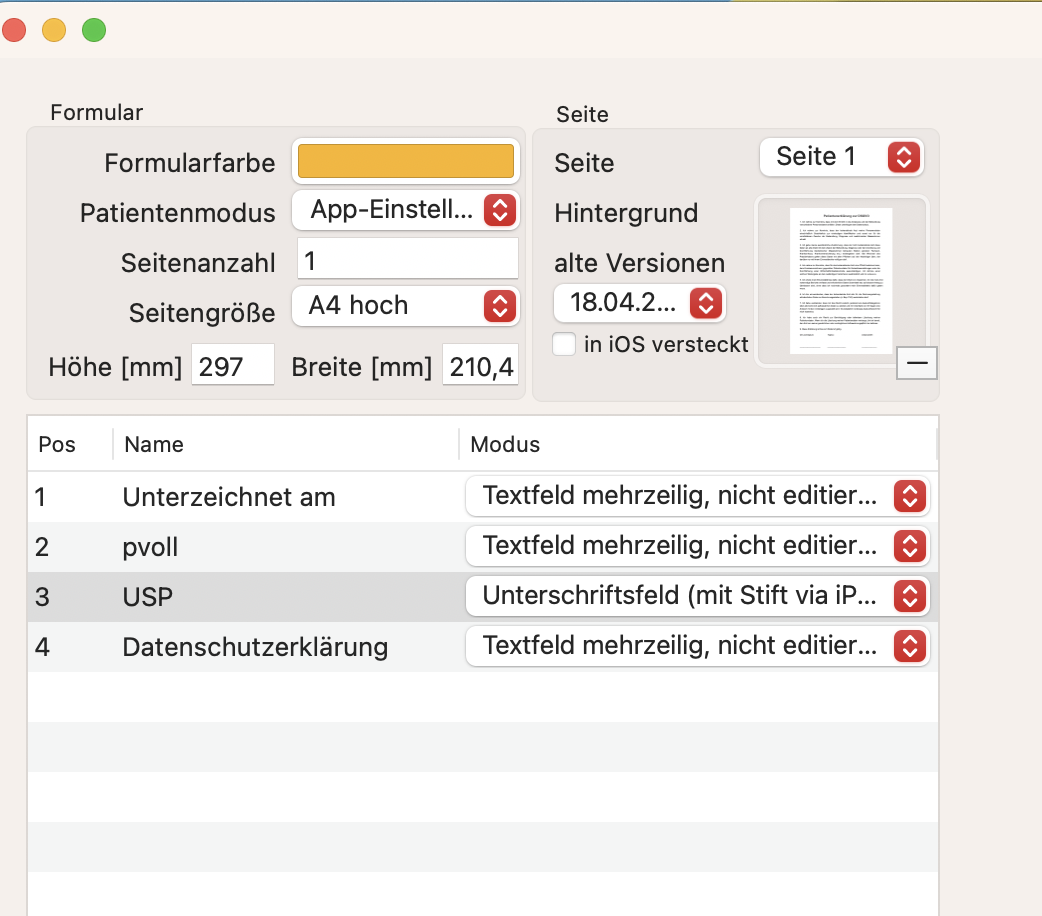Viewport: 1042px width, 916px height.
Task: Open Modus dropdown for 'Unterzeichnet am'
Action: (697, 497)
